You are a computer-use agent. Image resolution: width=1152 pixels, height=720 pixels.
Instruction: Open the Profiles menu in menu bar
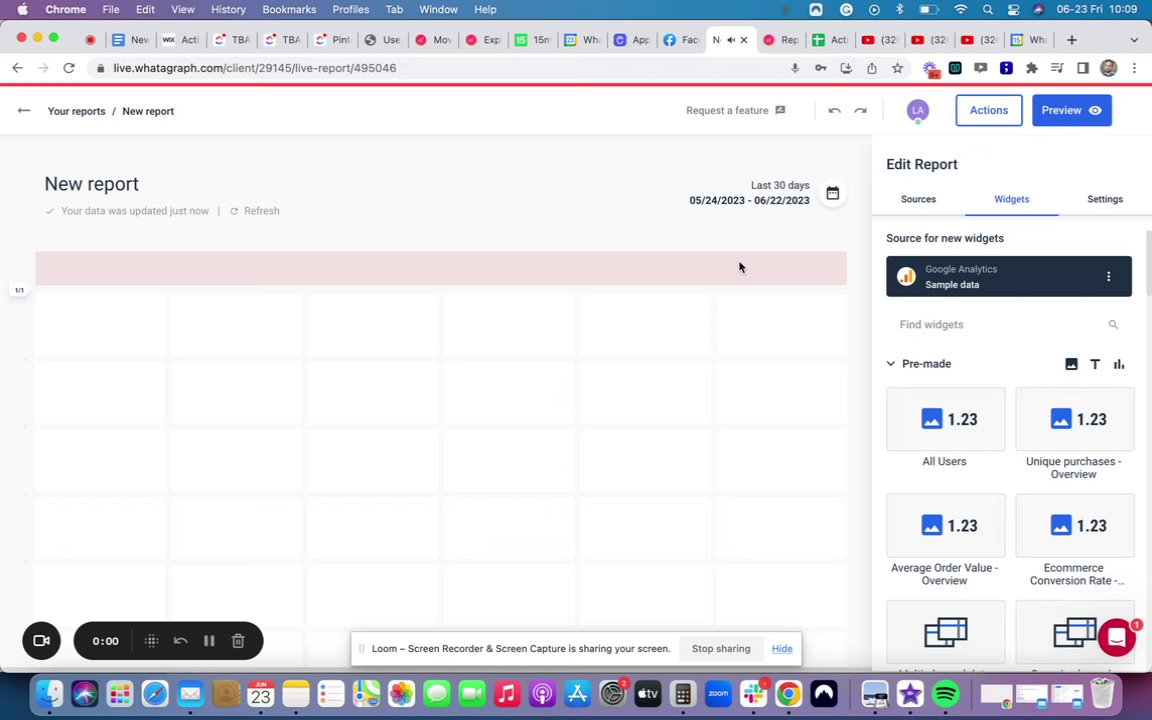point(350,10)
